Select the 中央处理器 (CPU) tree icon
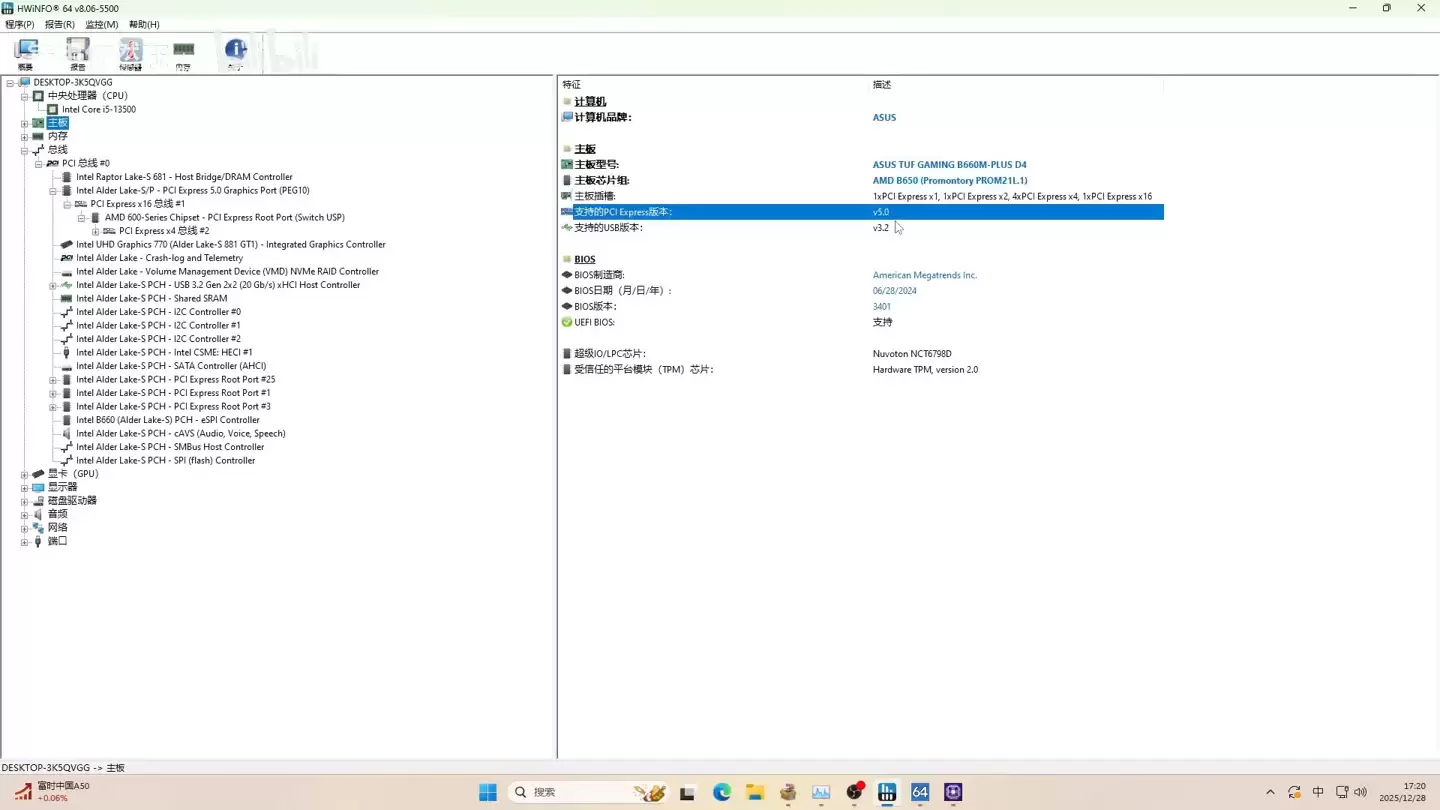The image size is (1440, 810). tap(37, 95)
